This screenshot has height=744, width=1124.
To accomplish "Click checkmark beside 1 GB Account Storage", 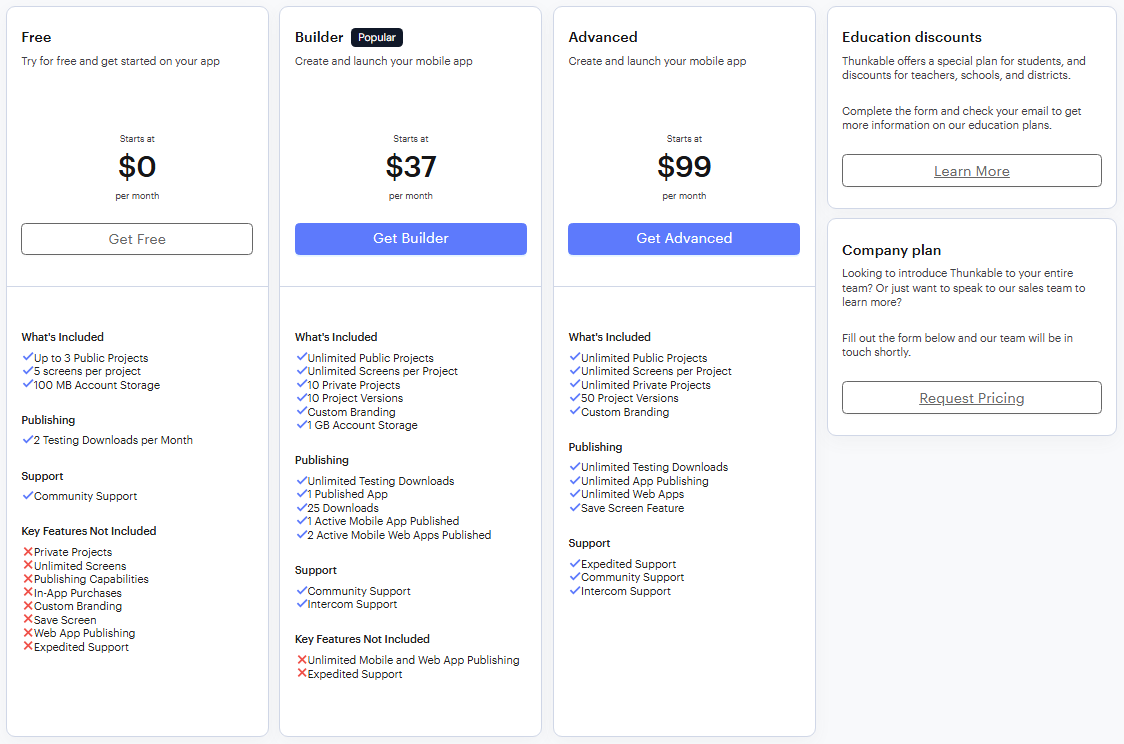I will 302,424.
